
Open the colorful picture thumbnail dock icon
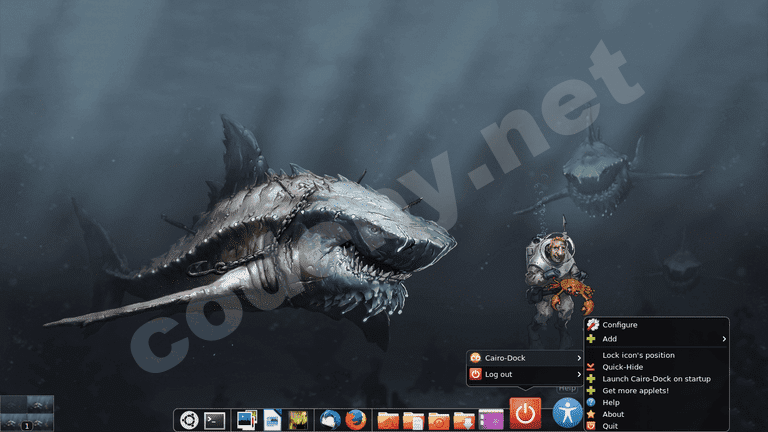[298, 421]
